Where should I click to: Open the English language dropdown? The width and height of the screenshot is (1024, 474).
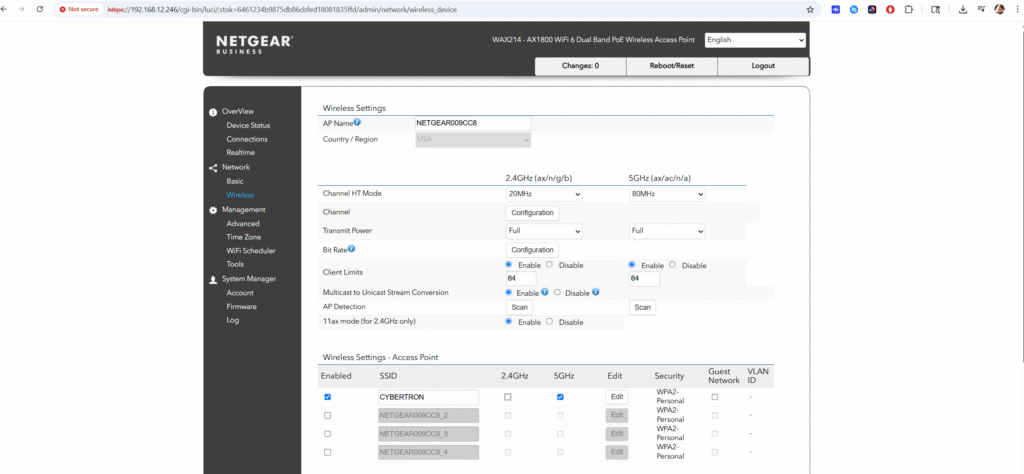756,40
